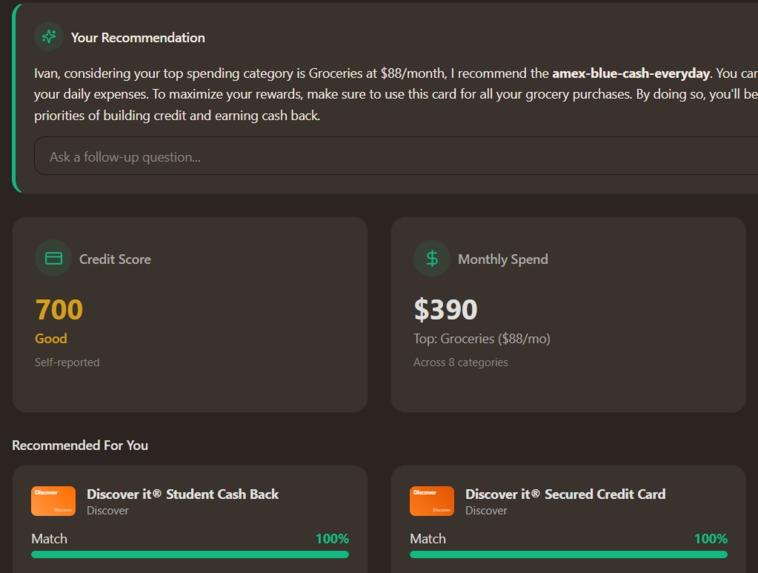Click the credit card icon next to Credit Score
The image size is (758, 573).
point(53,259)
